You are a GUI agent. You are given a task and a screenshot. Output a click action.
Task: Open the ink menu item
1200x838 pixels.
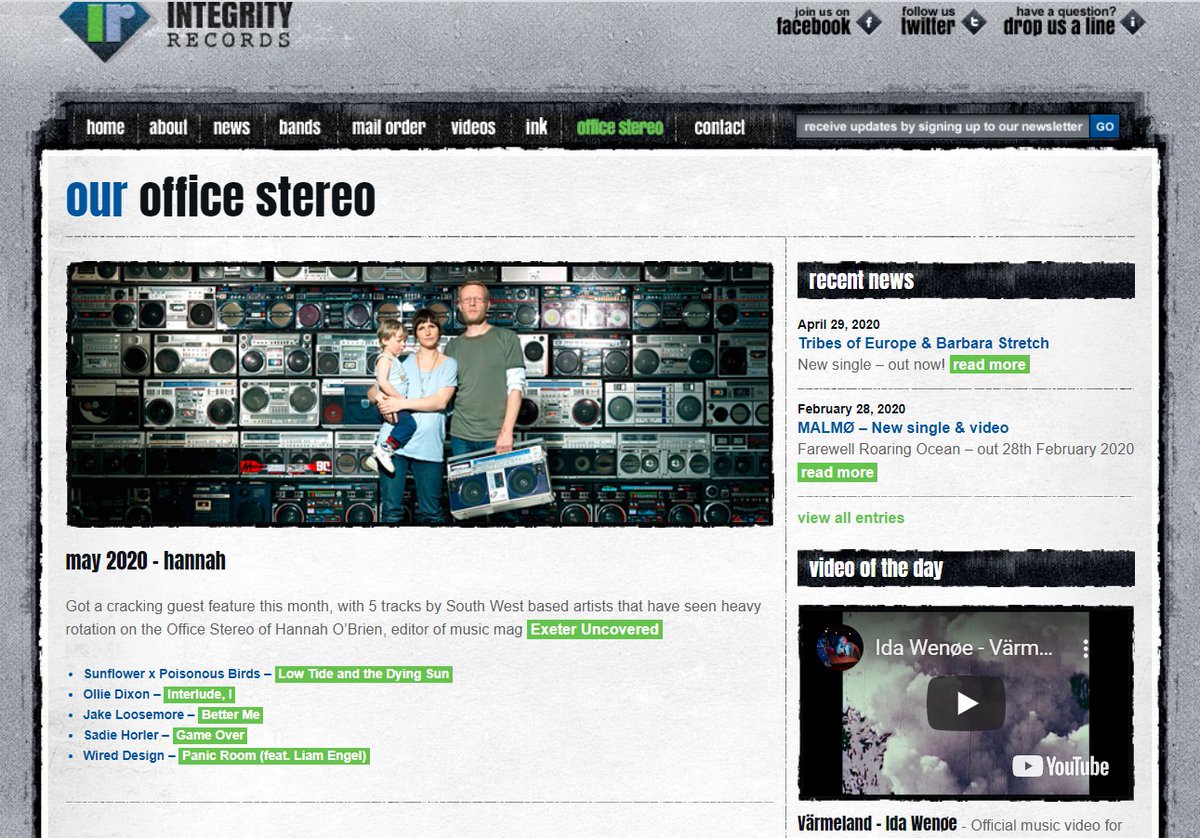click(x=536, y=127)
